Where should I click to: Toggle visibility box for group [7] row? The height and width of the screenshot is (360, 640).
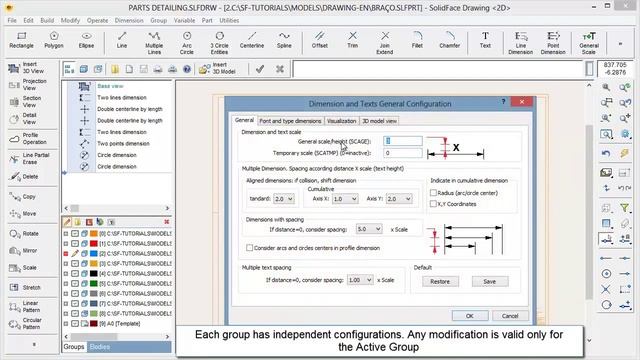point(75,304)
